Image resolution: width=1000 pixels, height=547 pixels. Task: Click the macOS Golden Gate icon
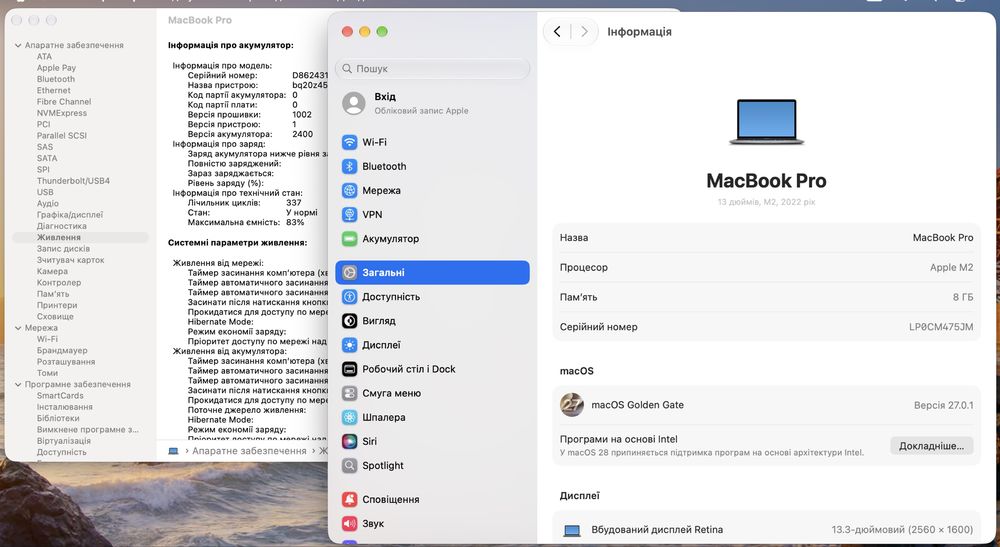tap(571, 405)
